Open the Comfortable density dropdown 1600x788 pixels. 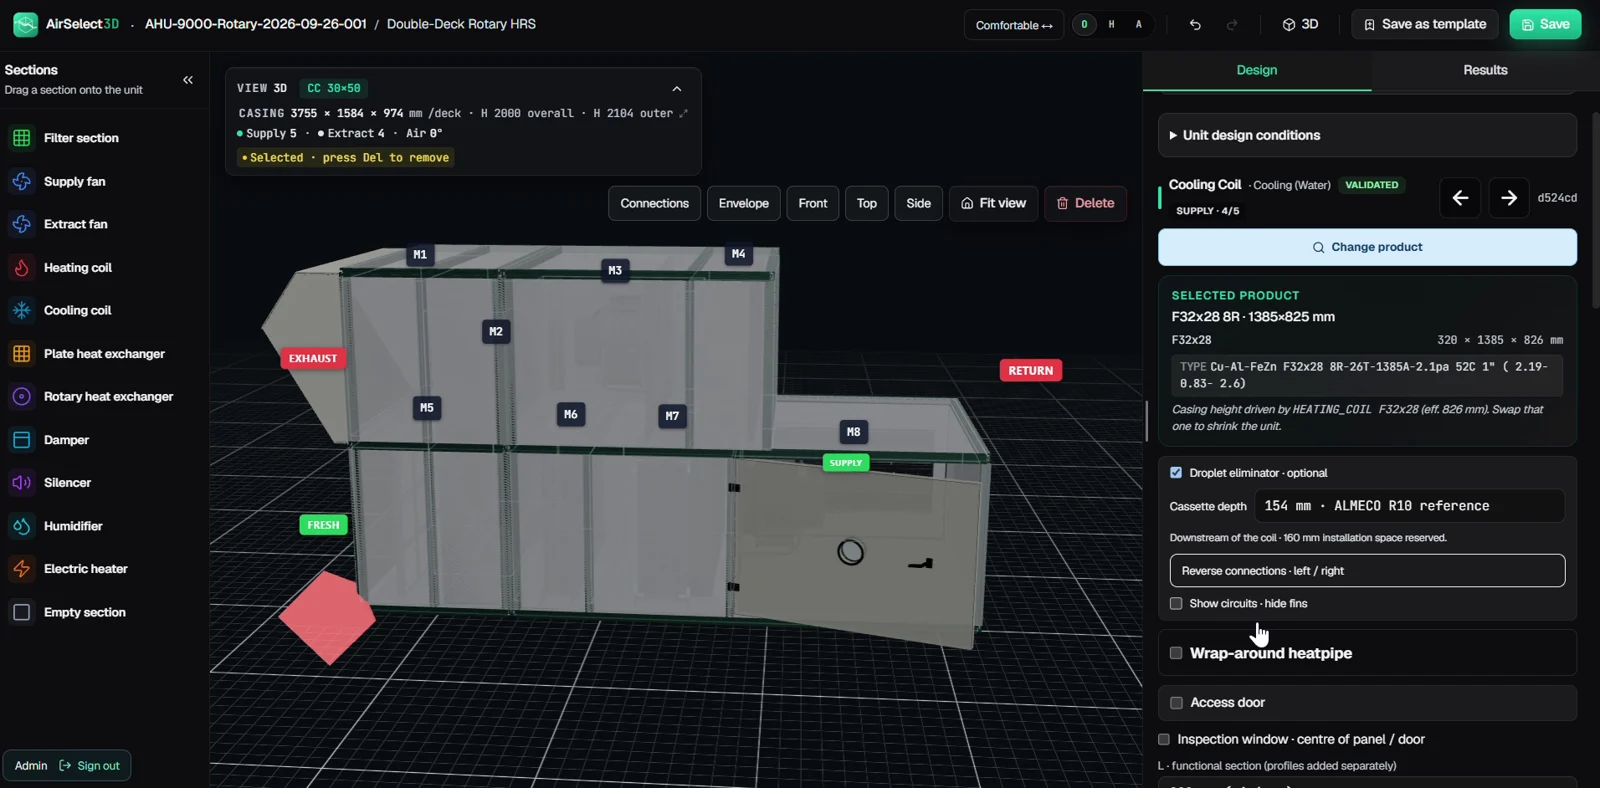coord(1014,25)
